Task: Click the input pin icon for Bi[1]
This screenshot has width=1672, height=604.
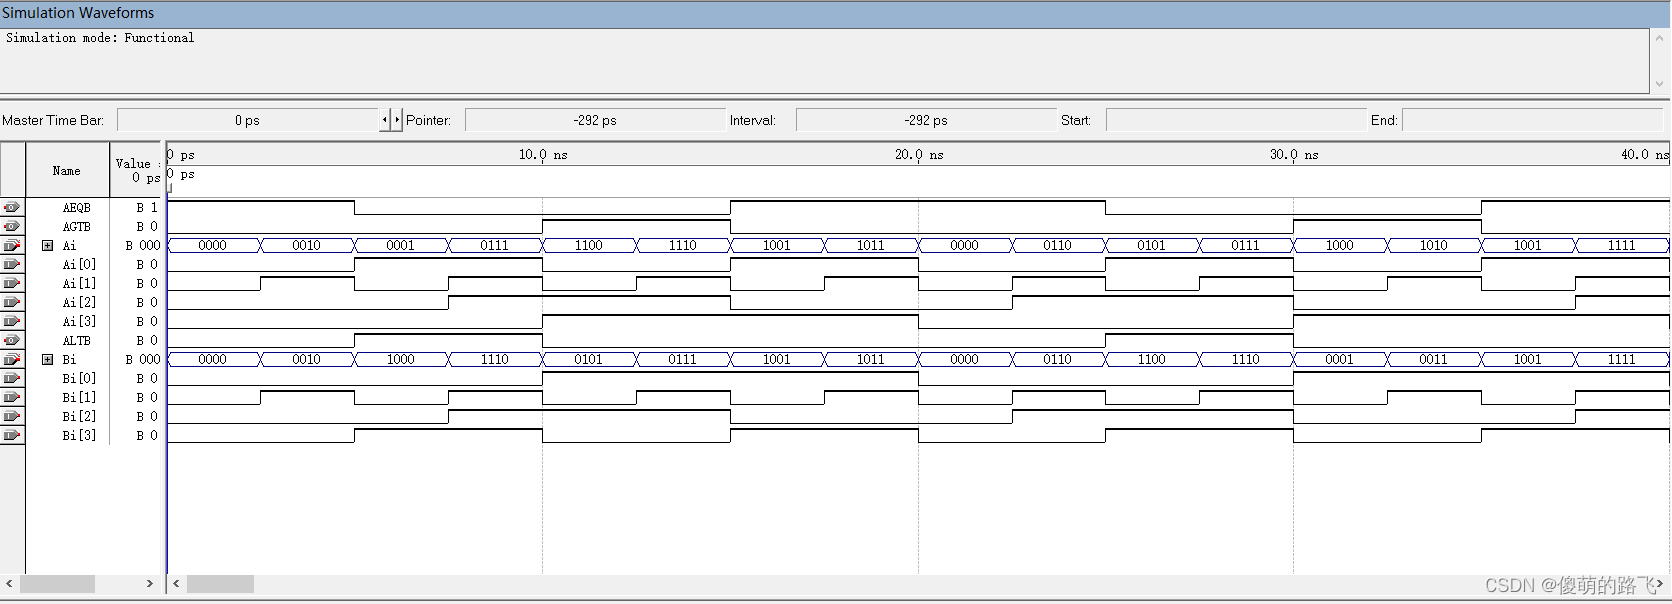Action: (12, 397)
